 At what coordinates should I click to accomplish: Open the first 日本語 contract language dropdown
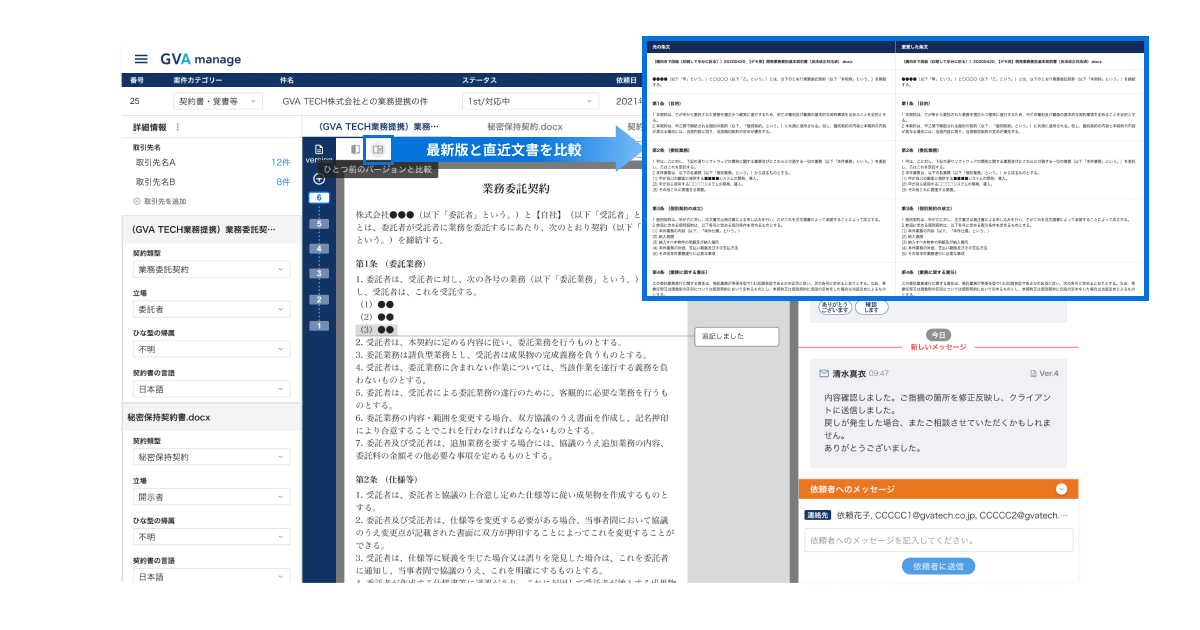click(x=211, y=389)
